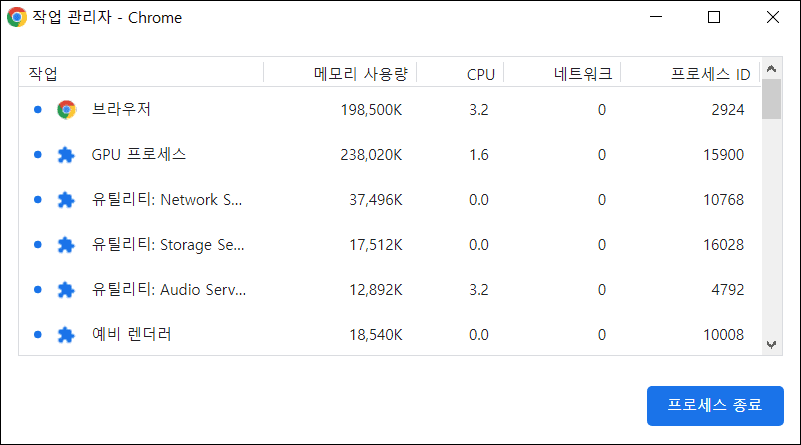The height and width of the screenshot is (445, 801).
Task: Click the CPU value 1.6 for GPU 프로세스
Action: click(x=479, y=155)
